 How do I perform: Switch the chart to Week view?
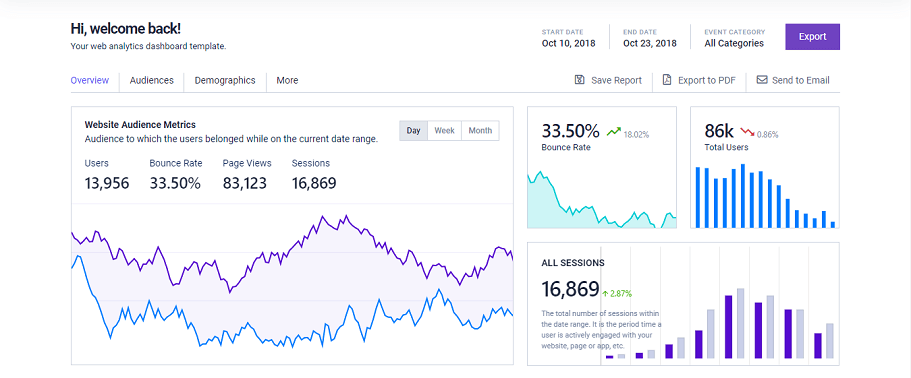tap(444, 131)
